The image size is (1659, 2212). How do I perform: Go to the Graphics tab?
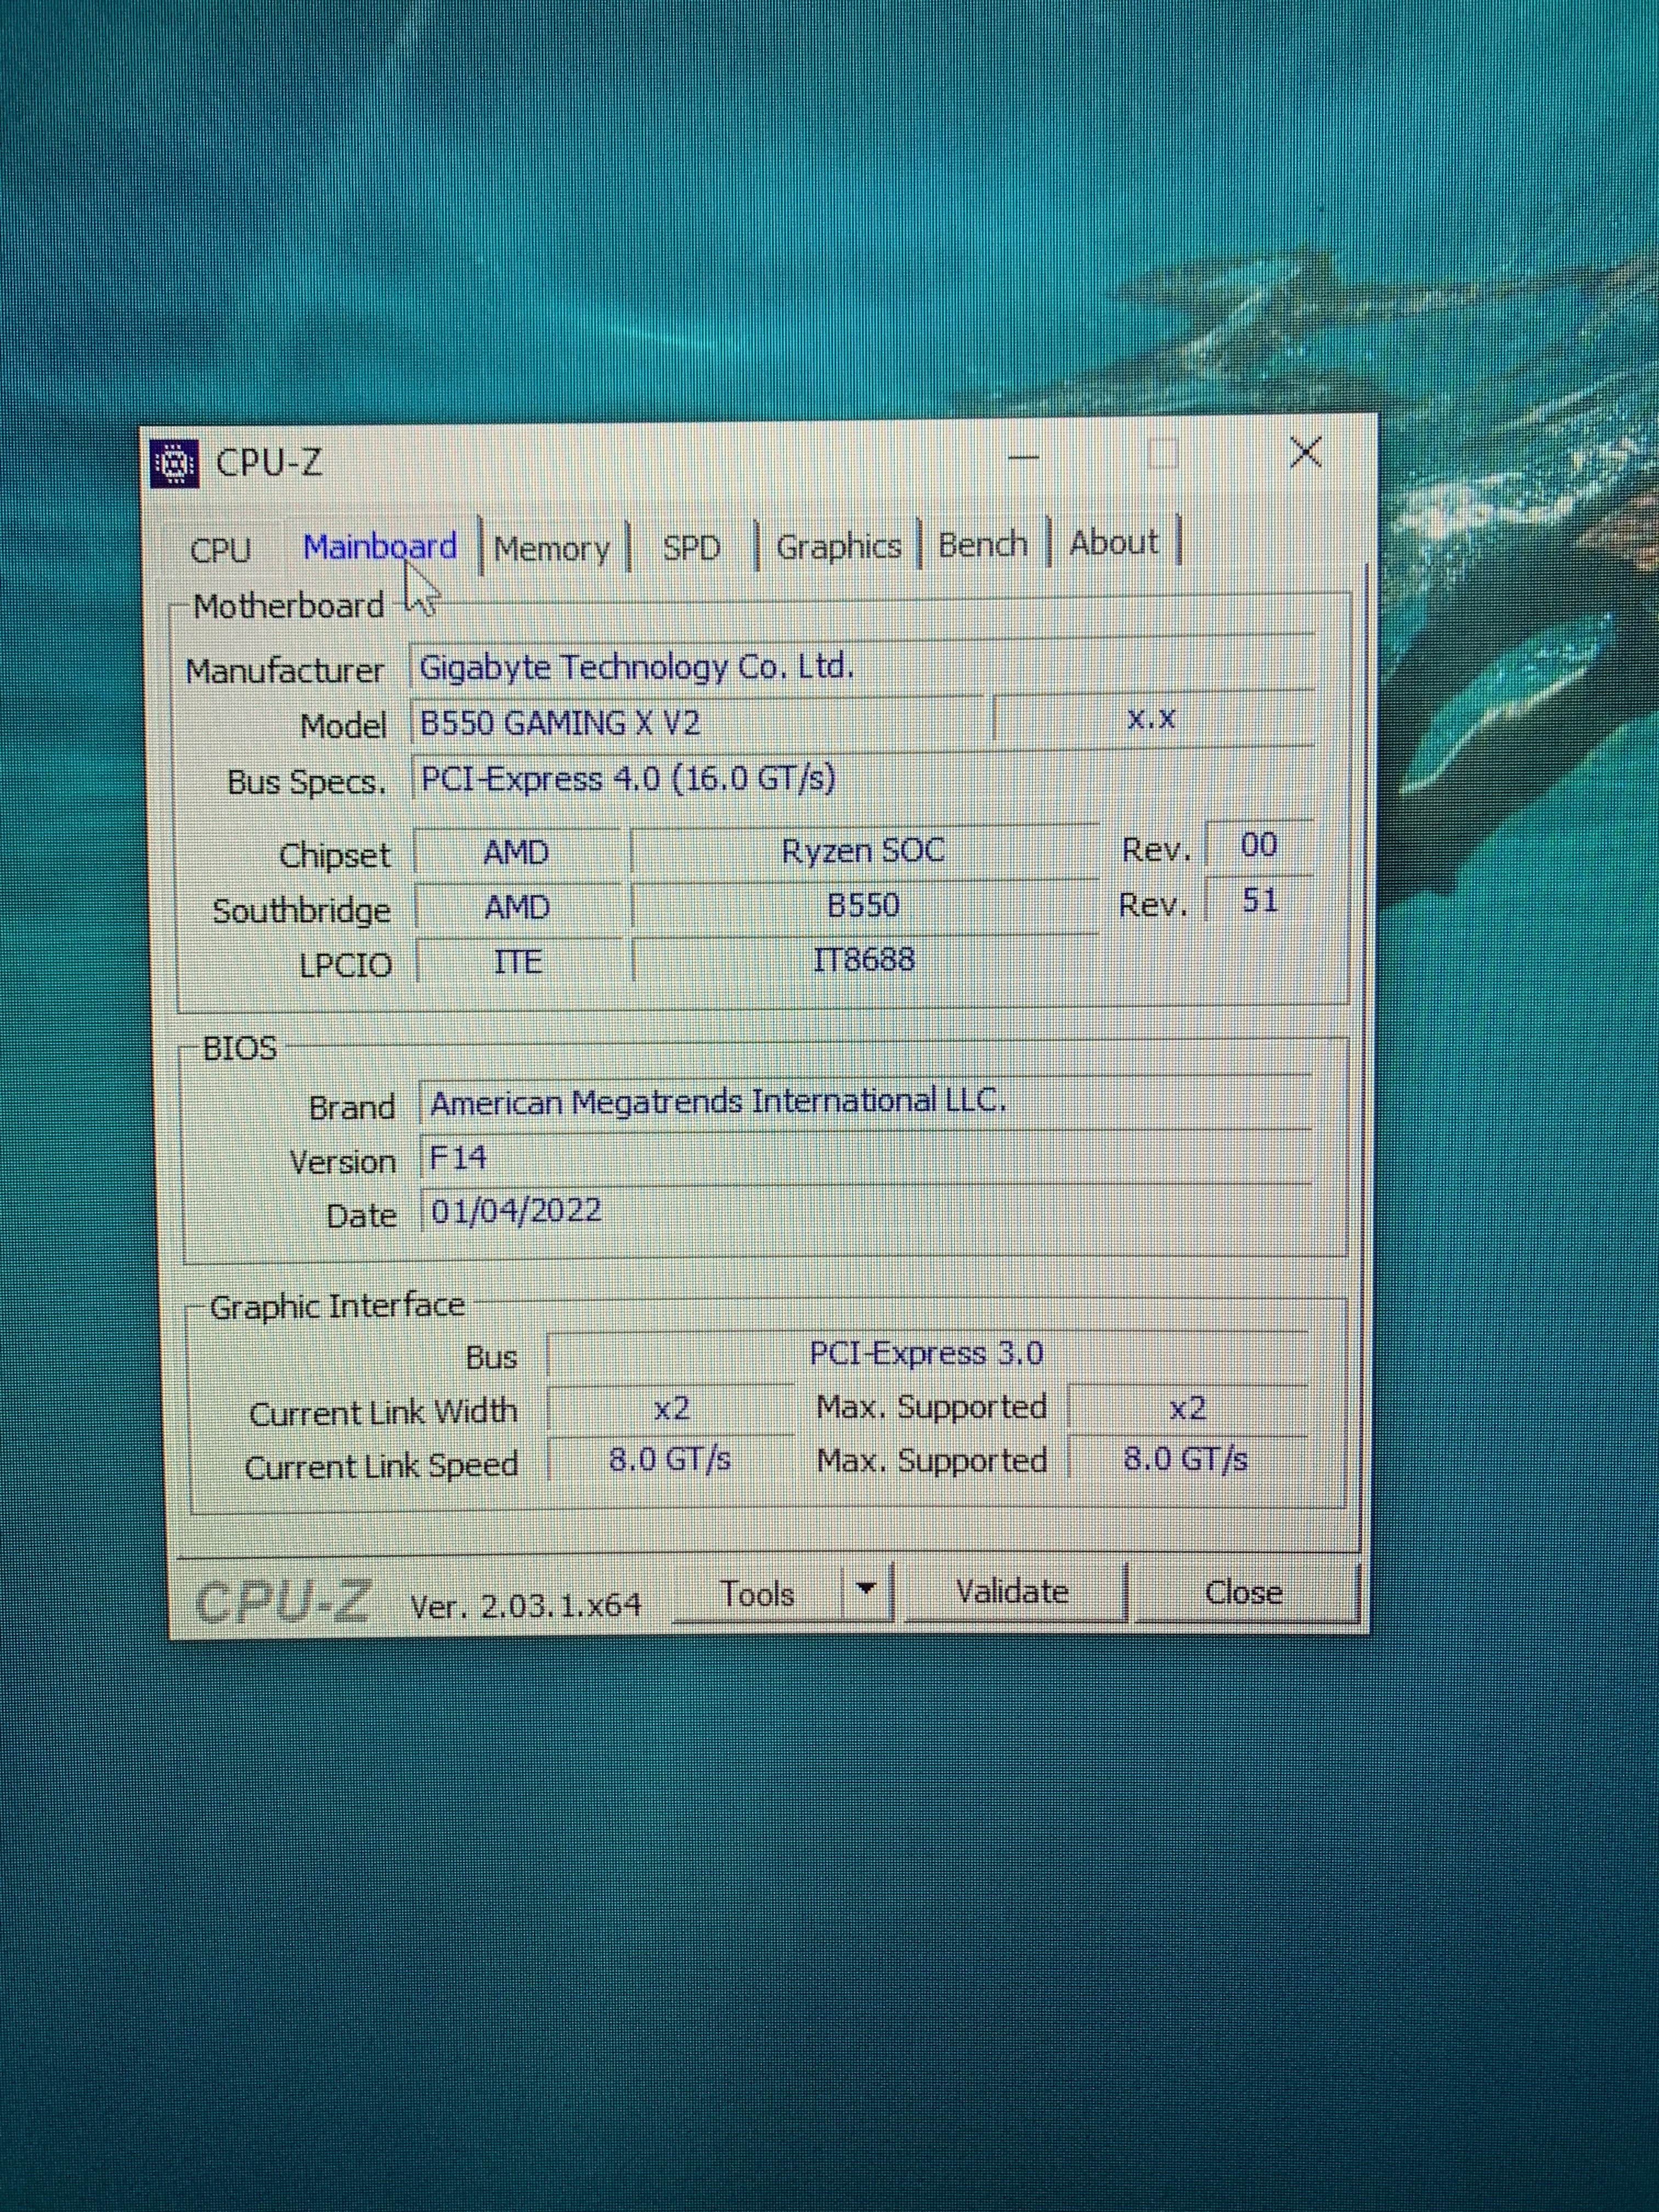click(838, 547)
